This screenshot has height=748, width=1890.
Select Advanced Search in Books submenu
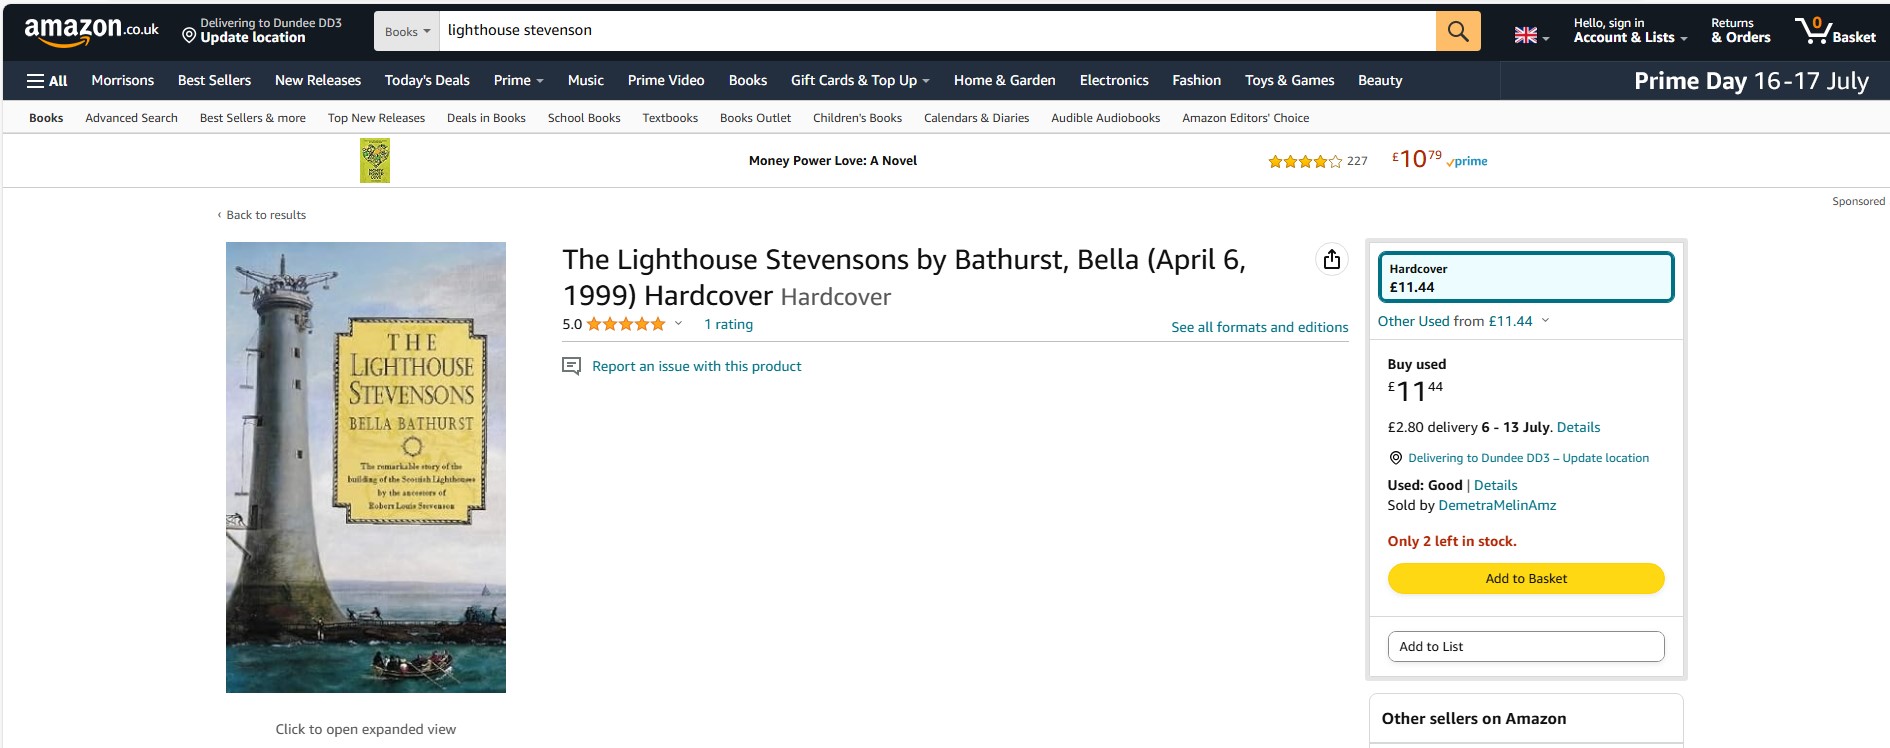[x=131, y=118]
